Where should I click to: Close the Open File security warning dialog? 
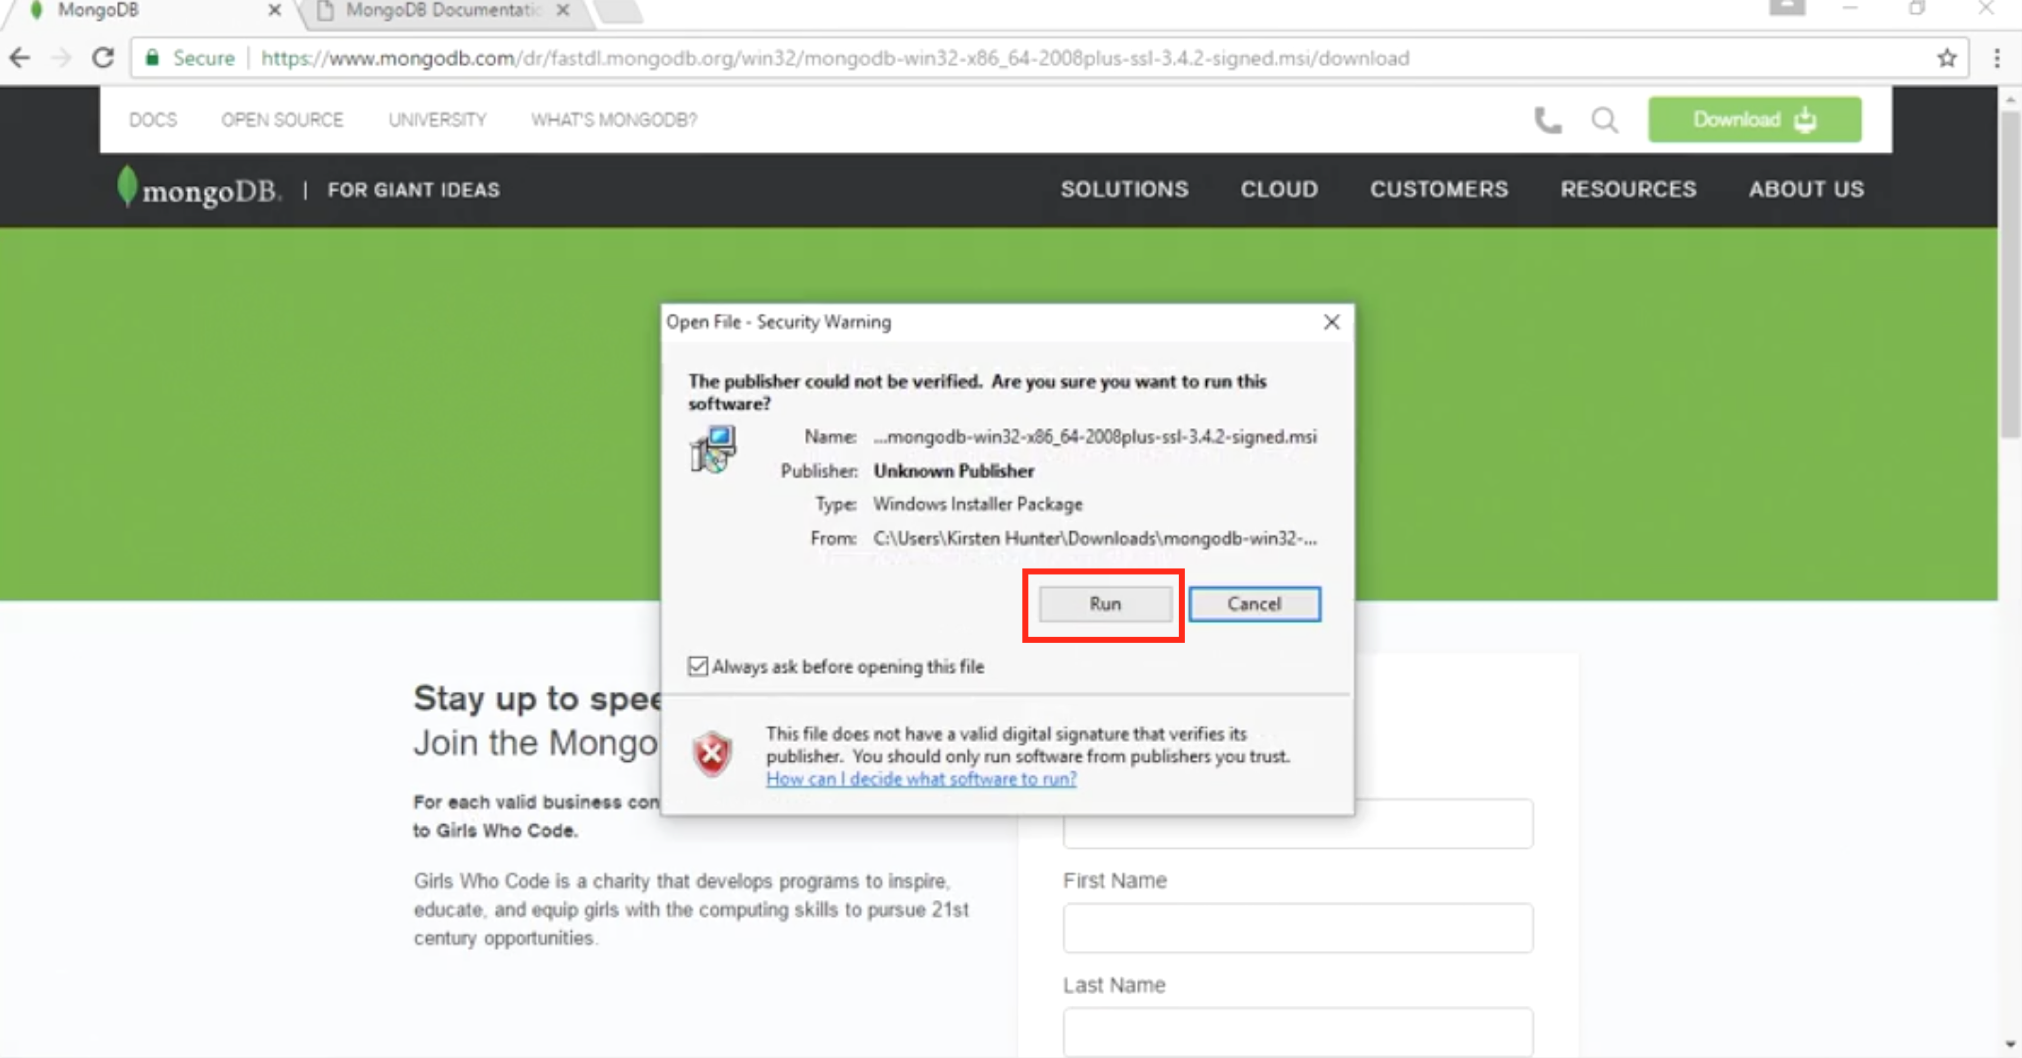[1331, 322]
